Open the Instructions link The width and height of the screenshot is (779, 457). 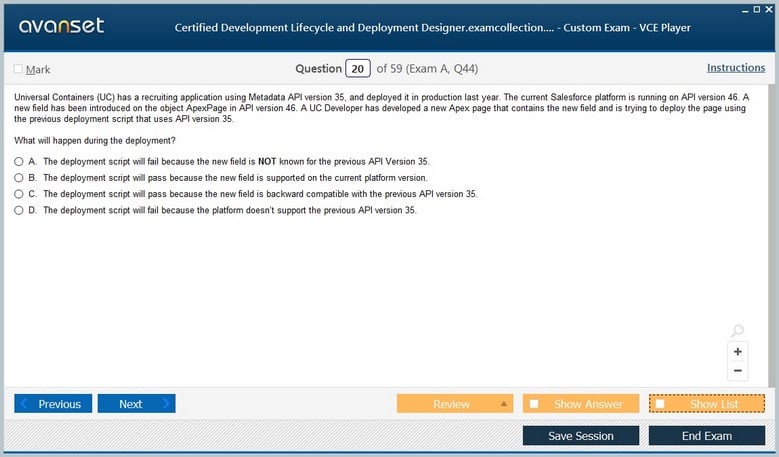(736, 68)
